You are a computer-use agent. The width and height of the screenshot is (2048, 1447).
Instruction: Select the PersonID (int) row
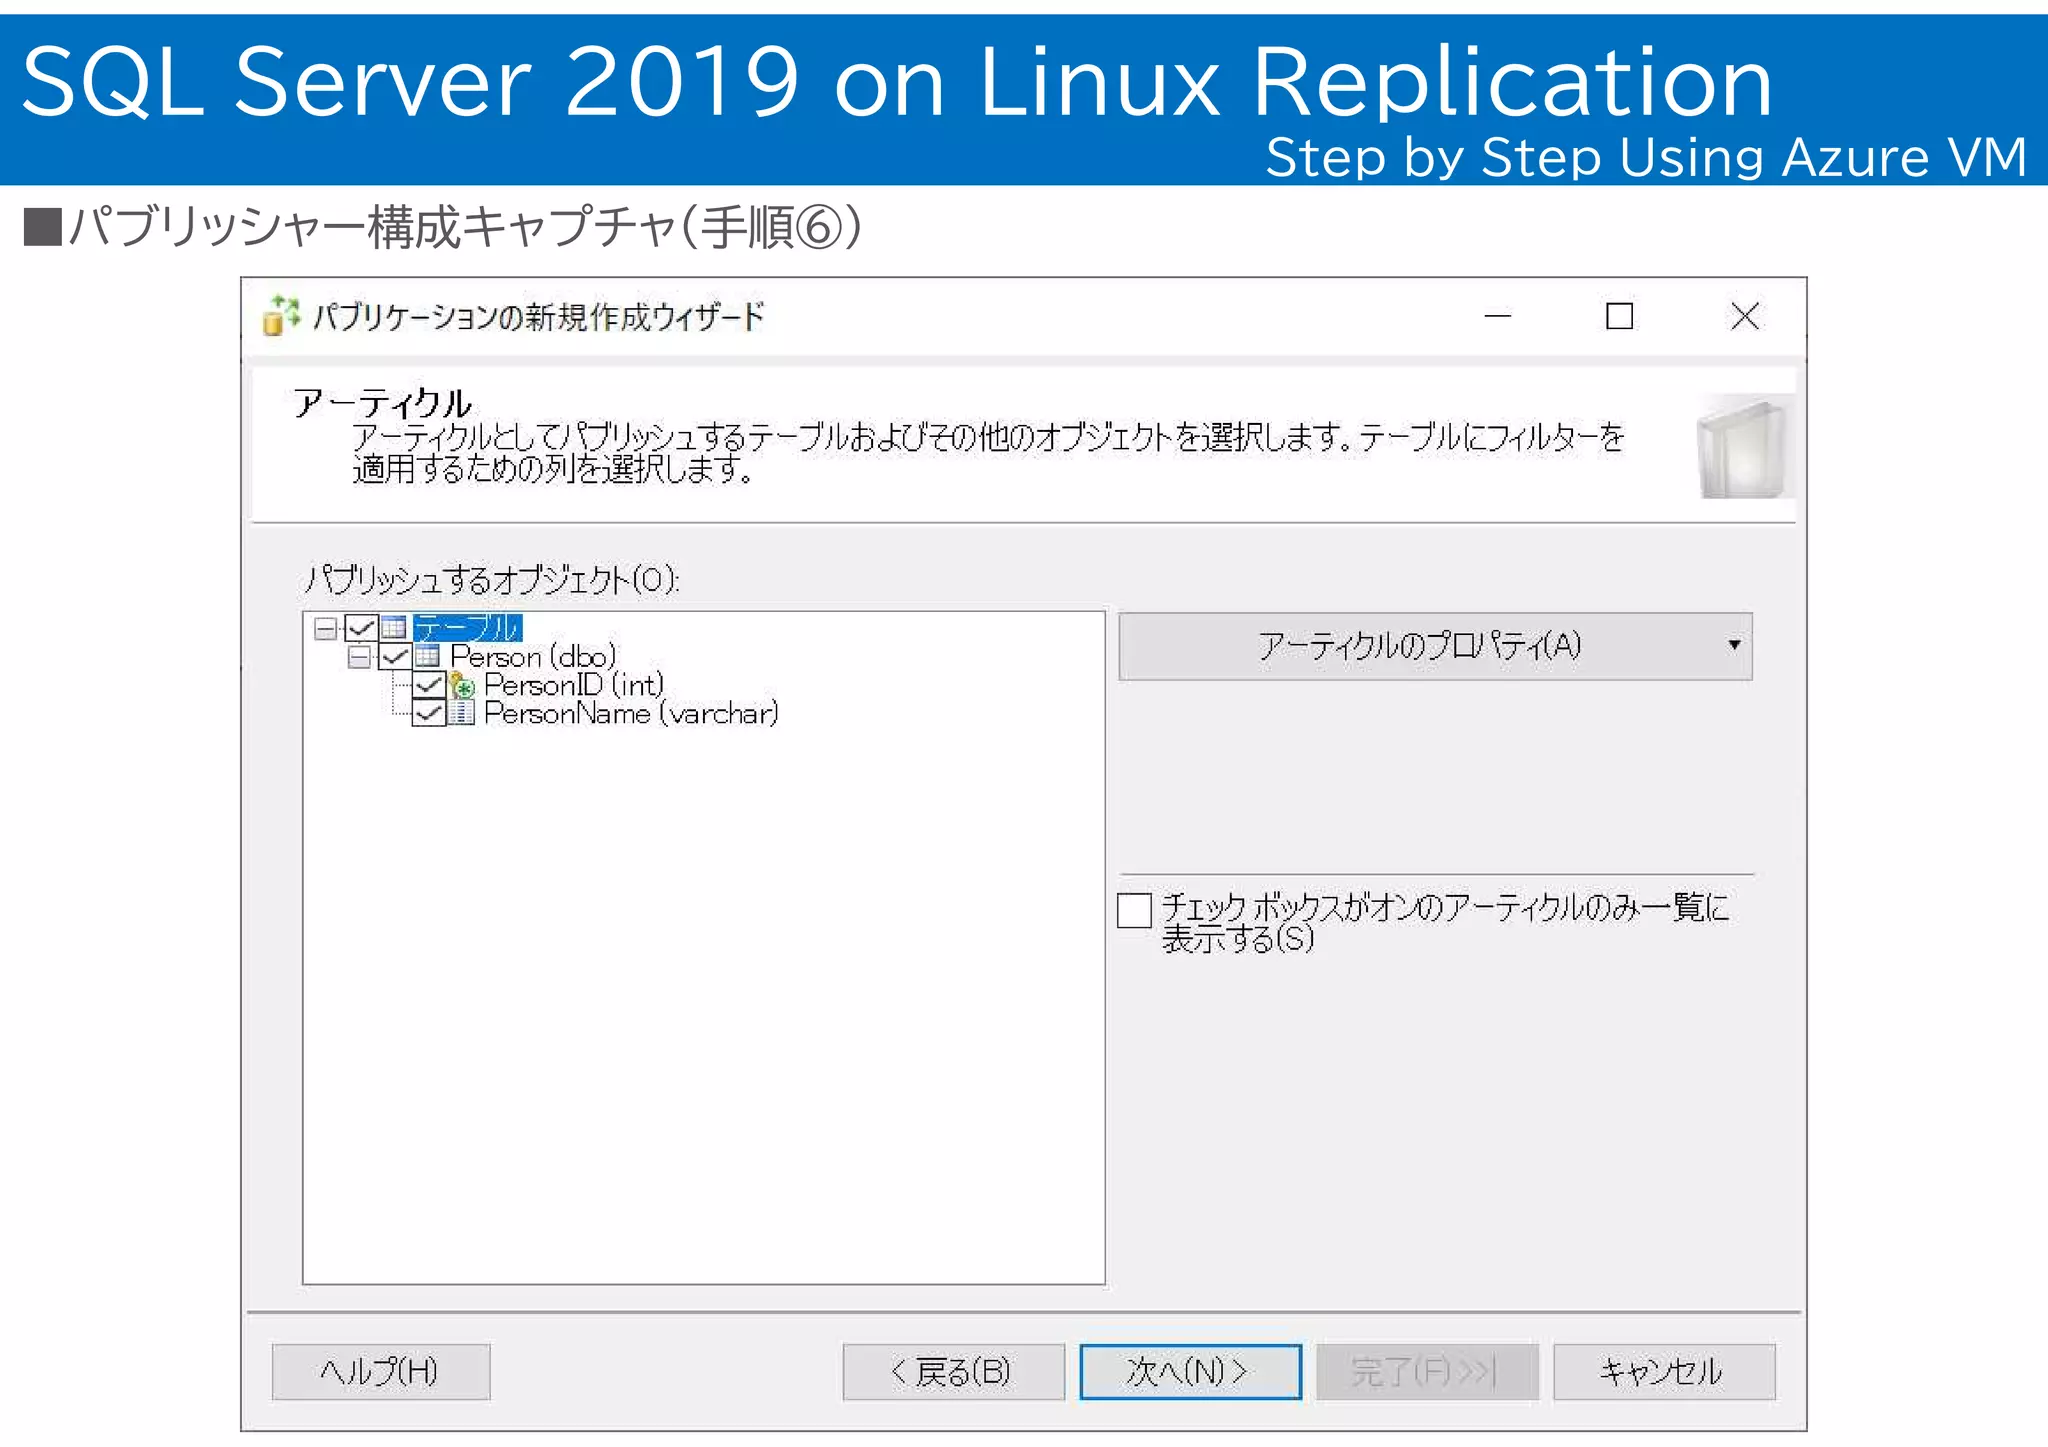click(x=574, y=685)
